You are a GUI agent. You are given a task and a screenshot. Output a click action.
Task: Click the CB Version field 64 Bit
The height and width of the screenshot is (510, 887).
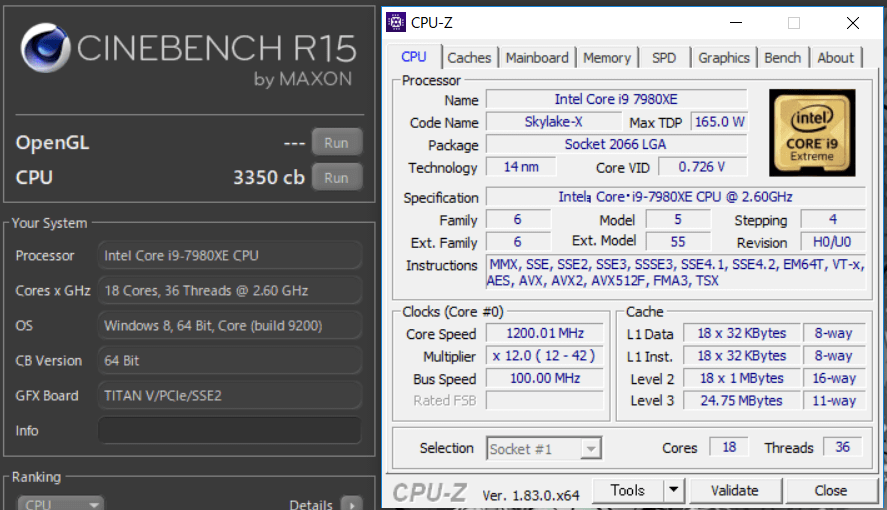pyautogui.click(x=230, y=361)
